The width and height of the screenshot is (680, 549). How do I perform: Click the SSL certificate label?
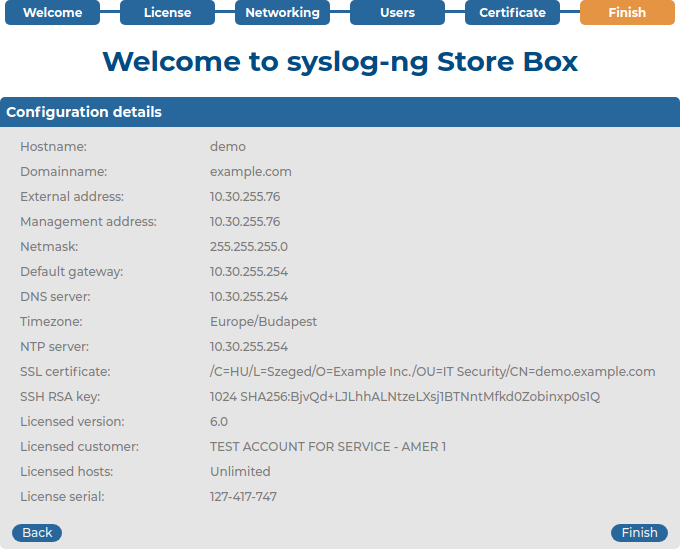coord(65,372)
